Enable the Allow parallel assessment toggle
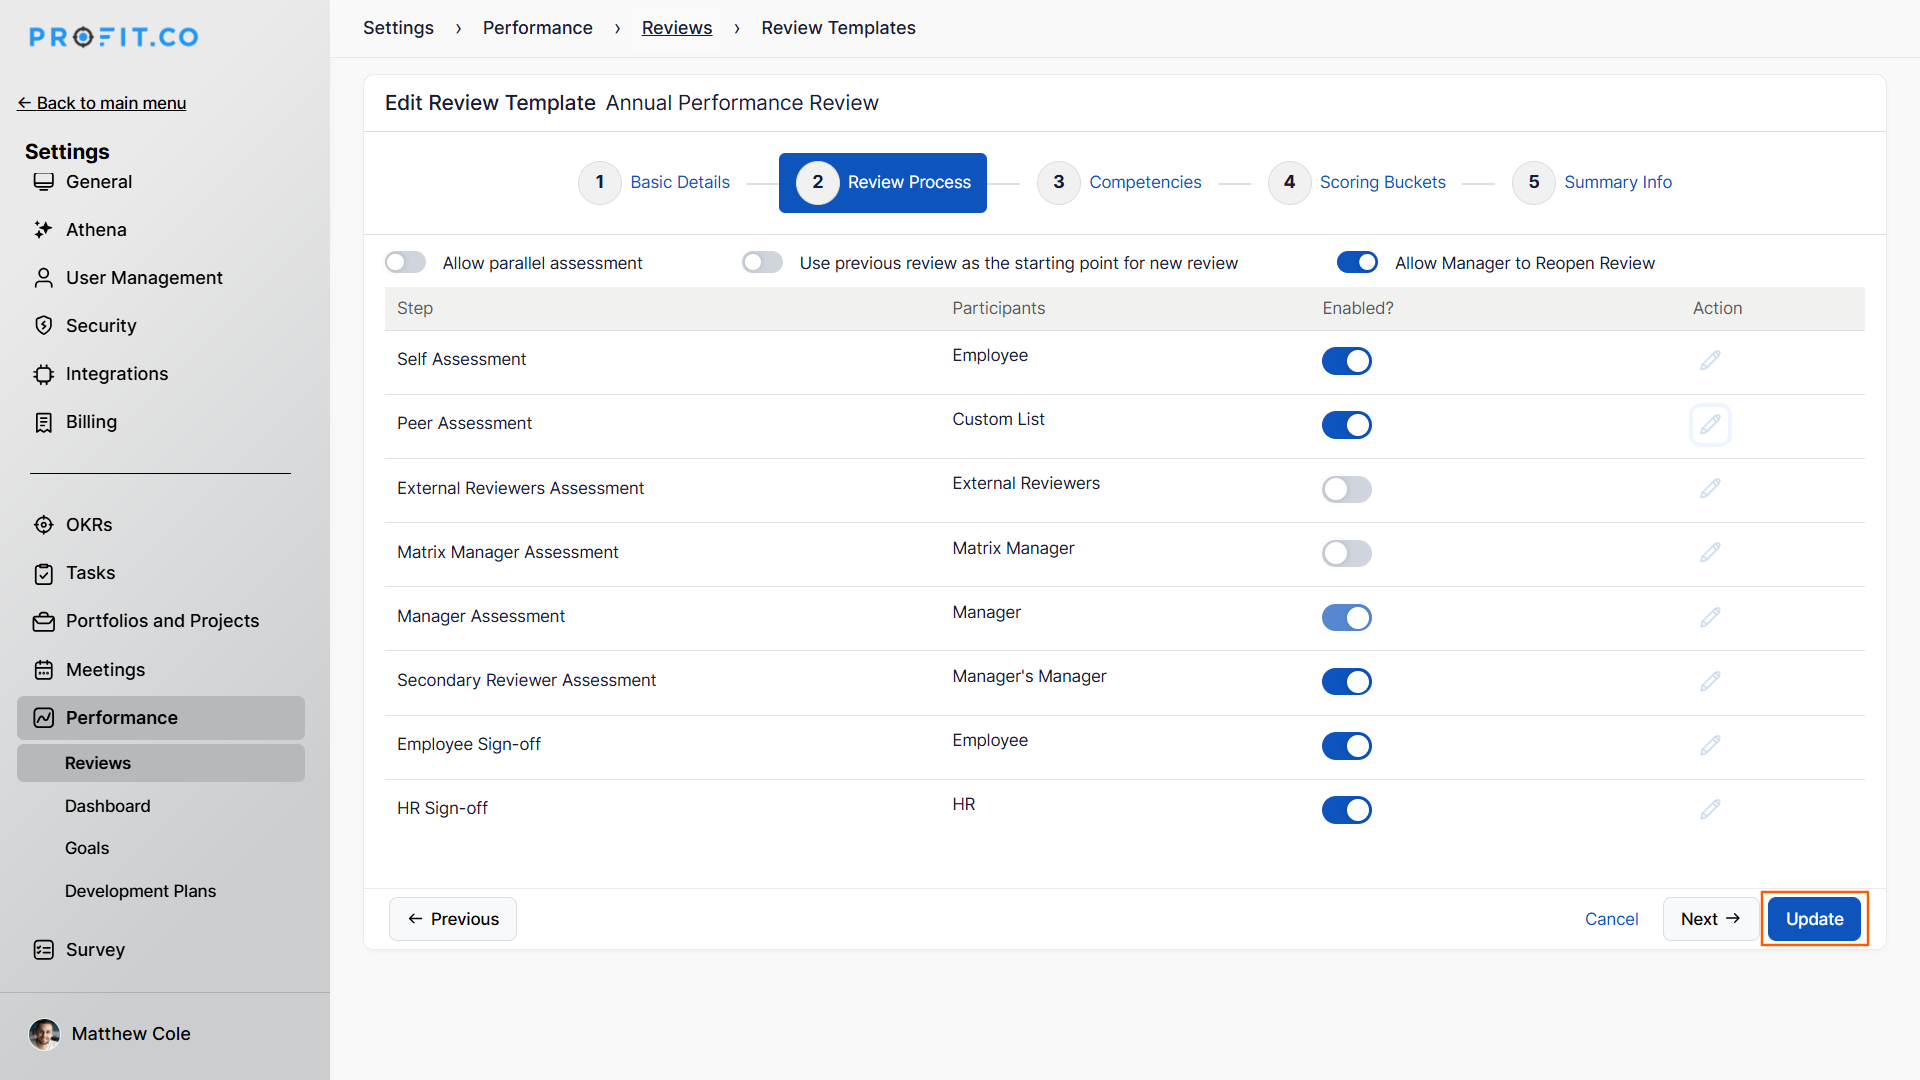Screen dimensions: 1920x1080 [405, 262]
